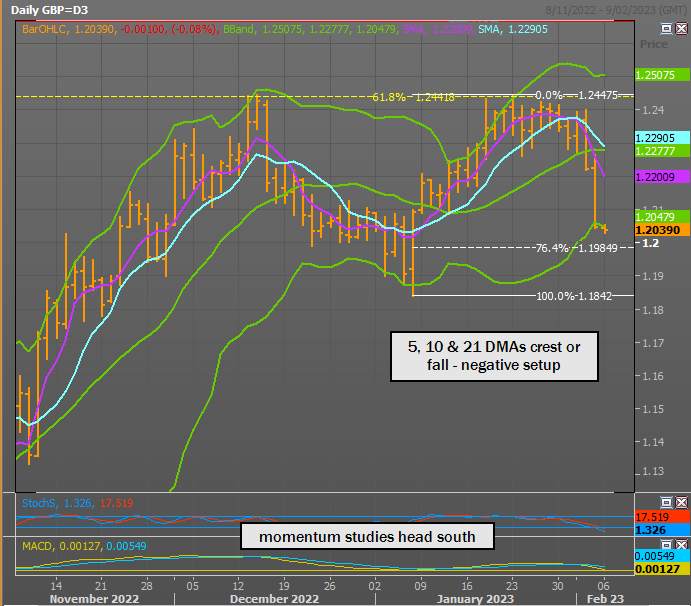Select the 1.25075 upper band price tag
691x606 pixels.
pyautogui.click(x=662, y=74)
